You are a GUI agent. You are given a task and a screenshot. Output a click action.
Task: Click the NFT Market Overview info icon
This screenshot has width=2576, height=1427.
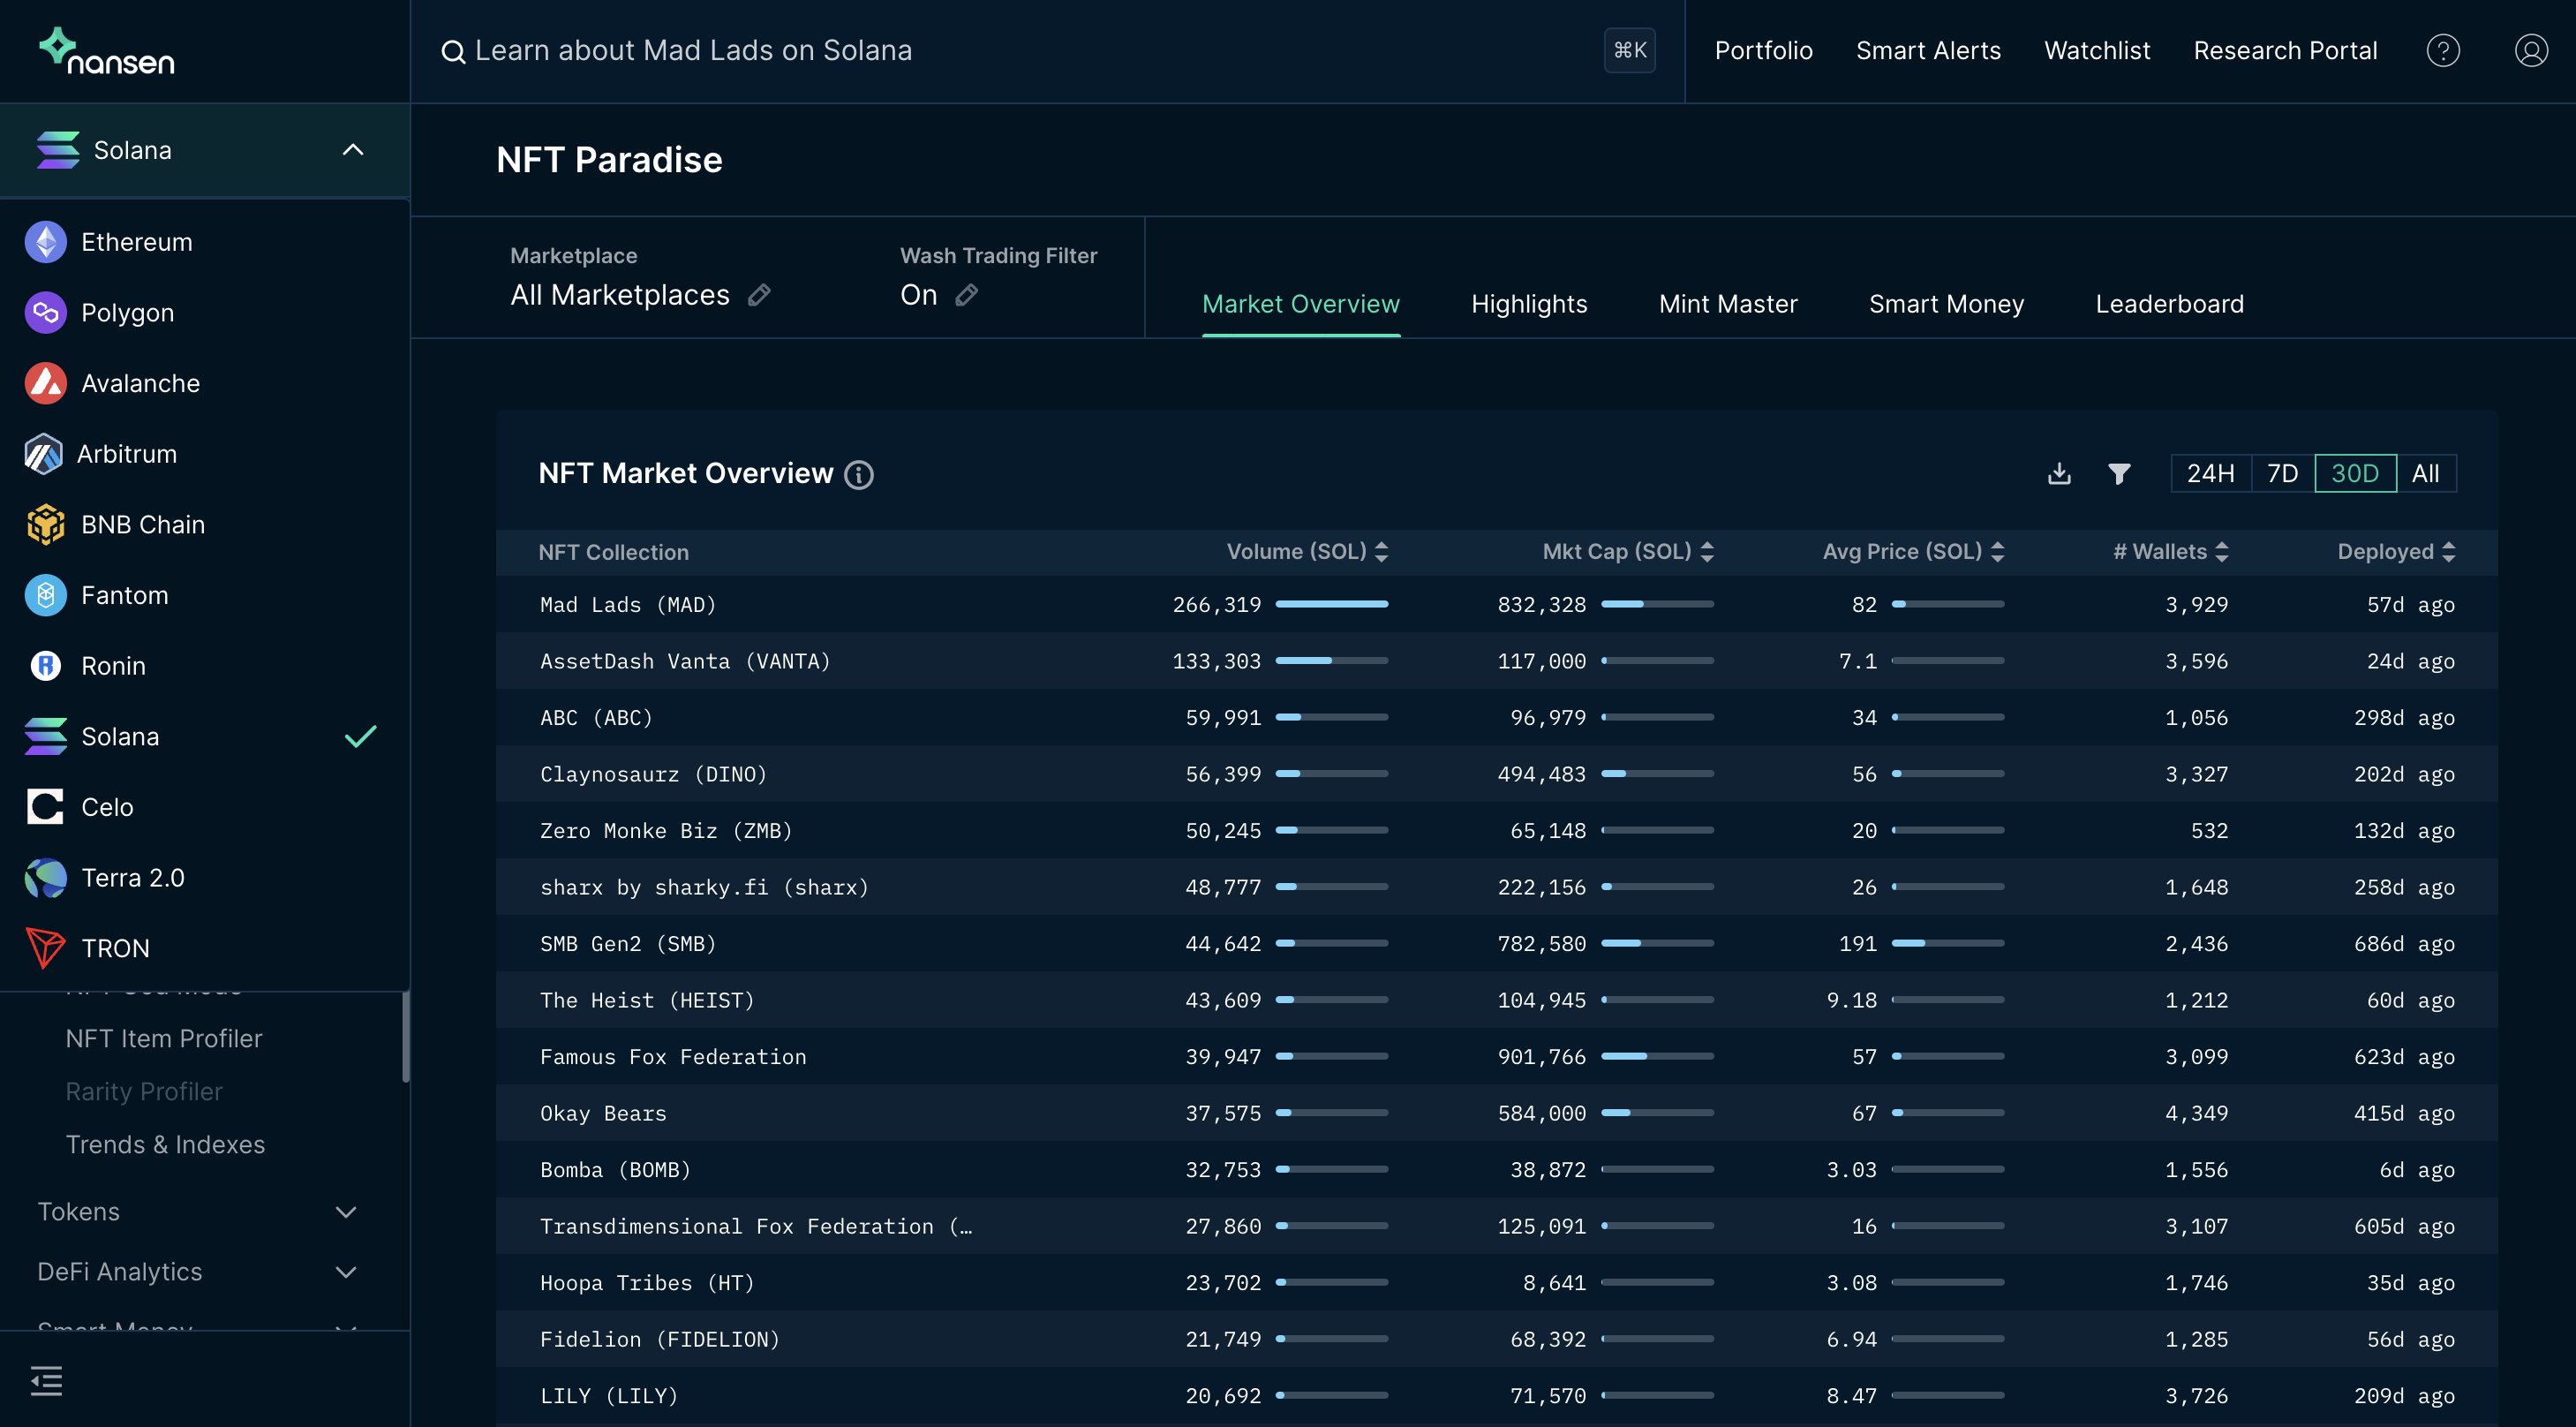point(858,474)
